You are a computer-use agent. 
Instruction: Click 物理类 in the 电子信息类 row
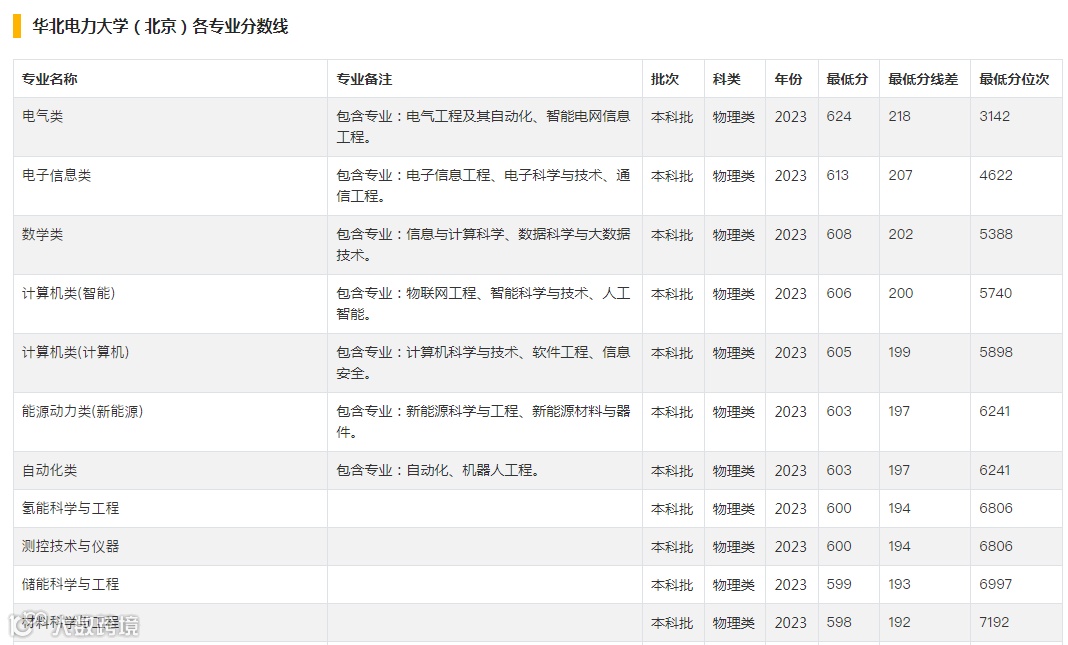coord(734,176)
